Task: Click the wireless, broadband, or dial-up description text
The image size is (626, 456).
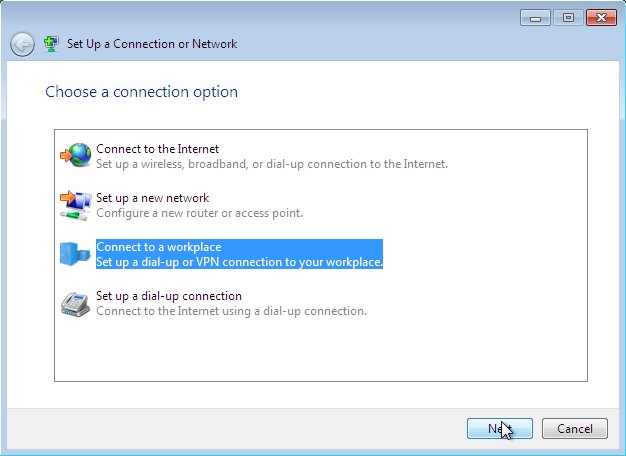Action: tap(271, 164)
